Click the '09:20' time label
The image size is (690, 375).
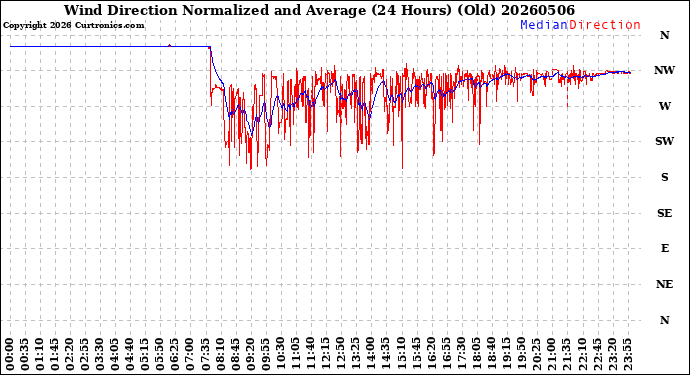250,355
